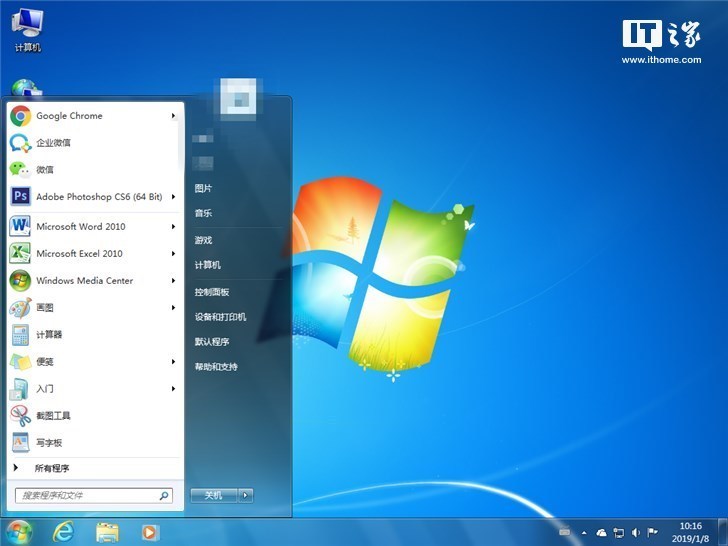Screen dimensions: 728x546
Task: Show 所有程序 all programs list
Action: tap(52, 468)
